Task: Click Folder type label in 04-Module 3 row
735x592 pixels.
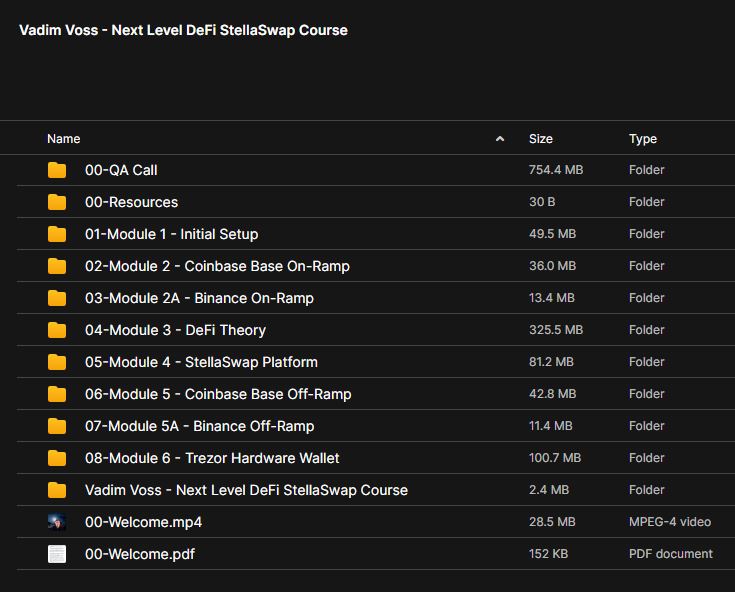Action: click(x=646, y=330)
